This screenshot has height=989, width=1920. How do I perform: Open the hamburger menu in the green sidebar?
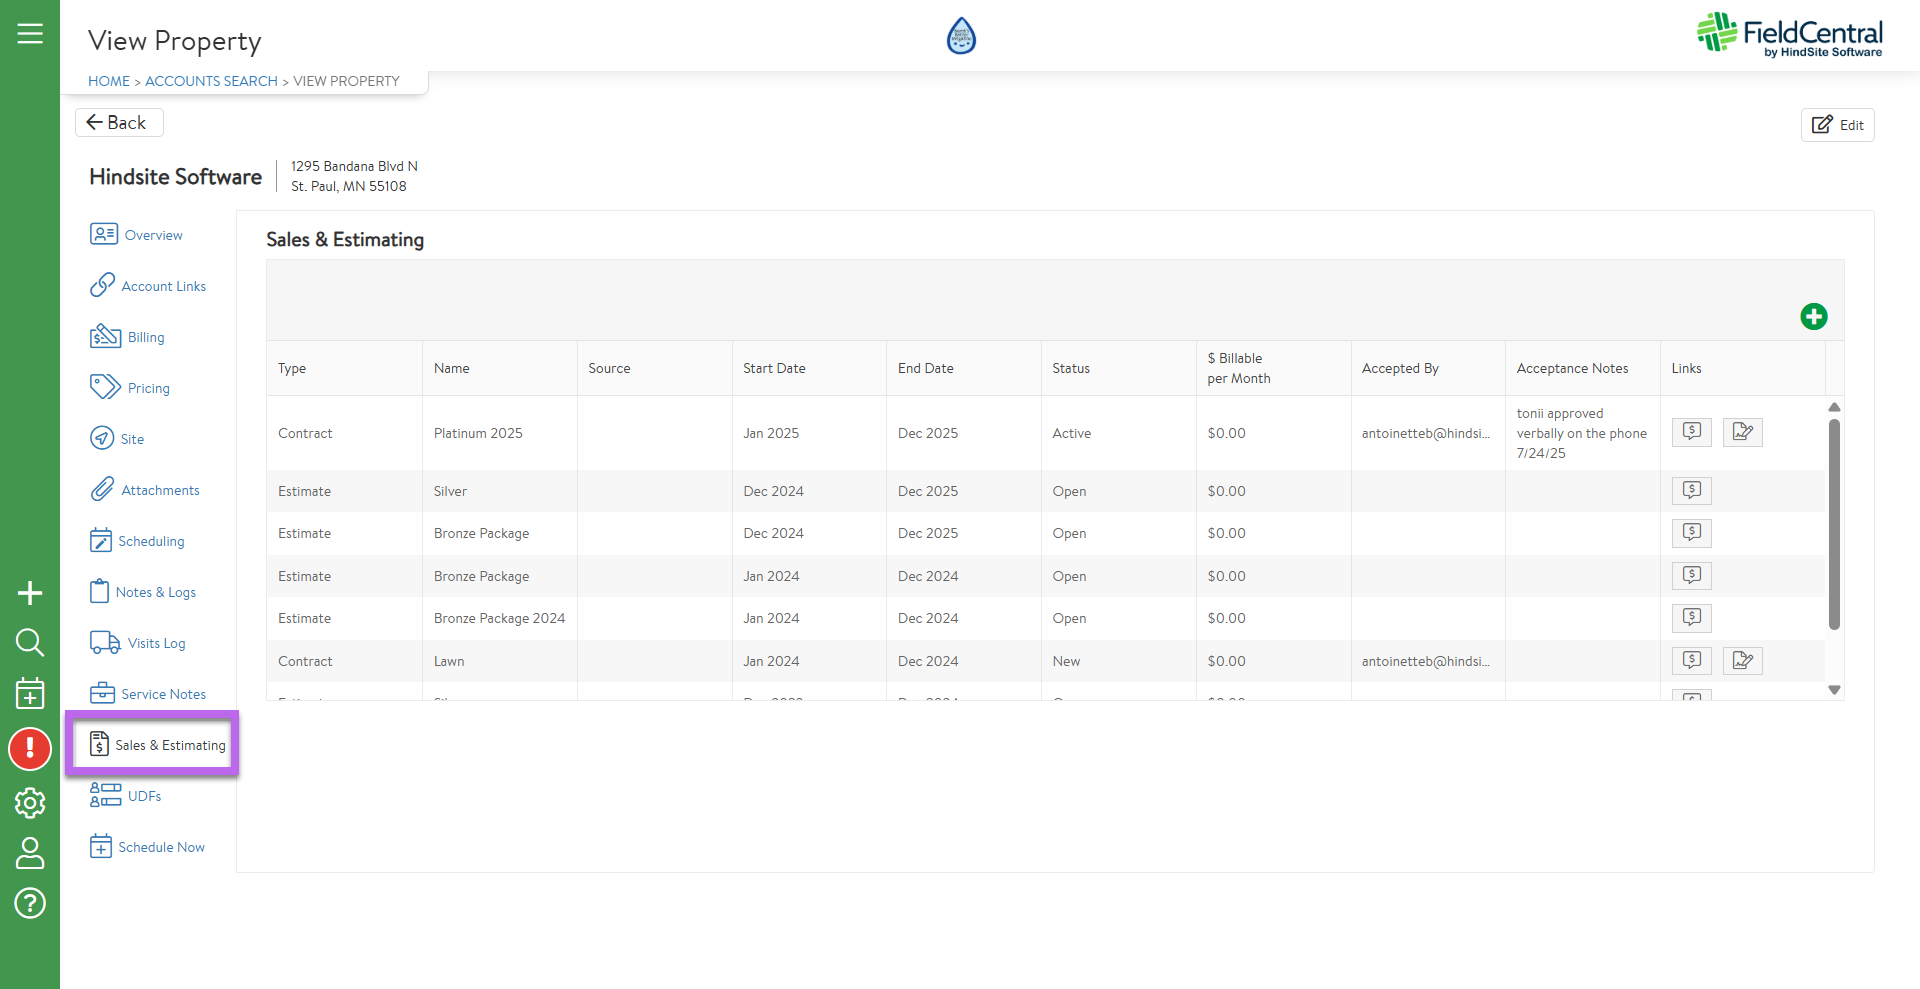[30, 34]
